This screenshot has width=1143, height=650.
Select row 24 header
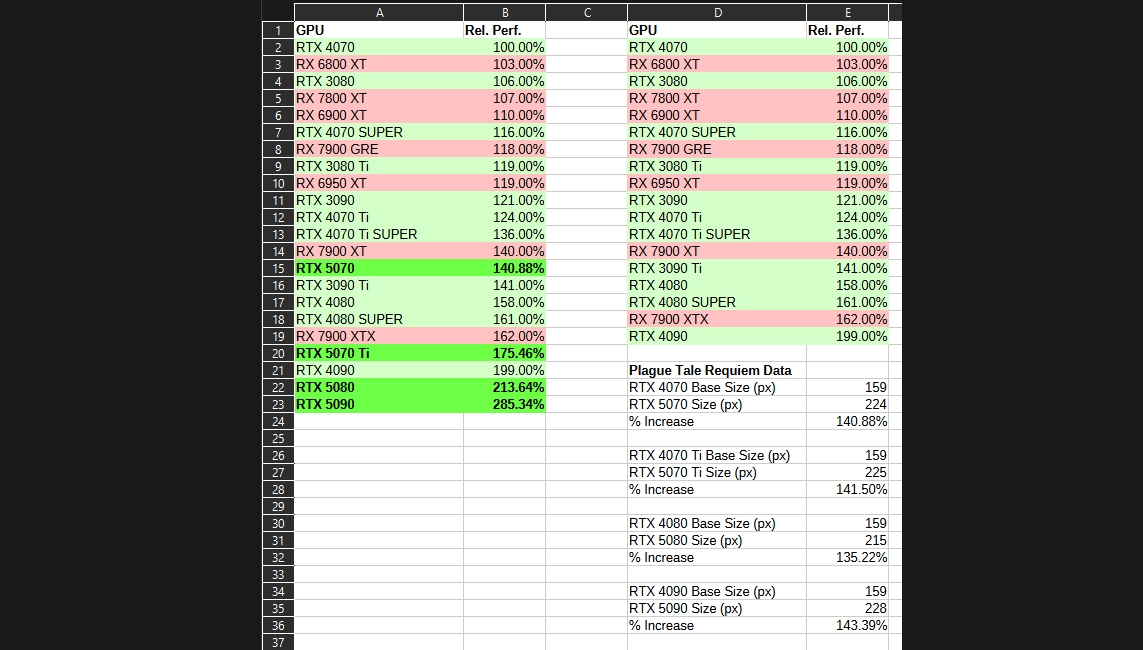click(278, 421)
